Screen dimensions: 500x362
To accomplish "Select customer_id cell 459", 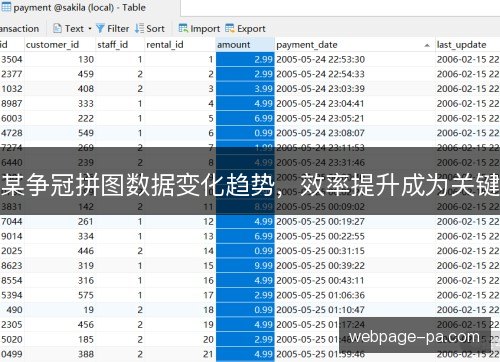I will coord(60,74).
